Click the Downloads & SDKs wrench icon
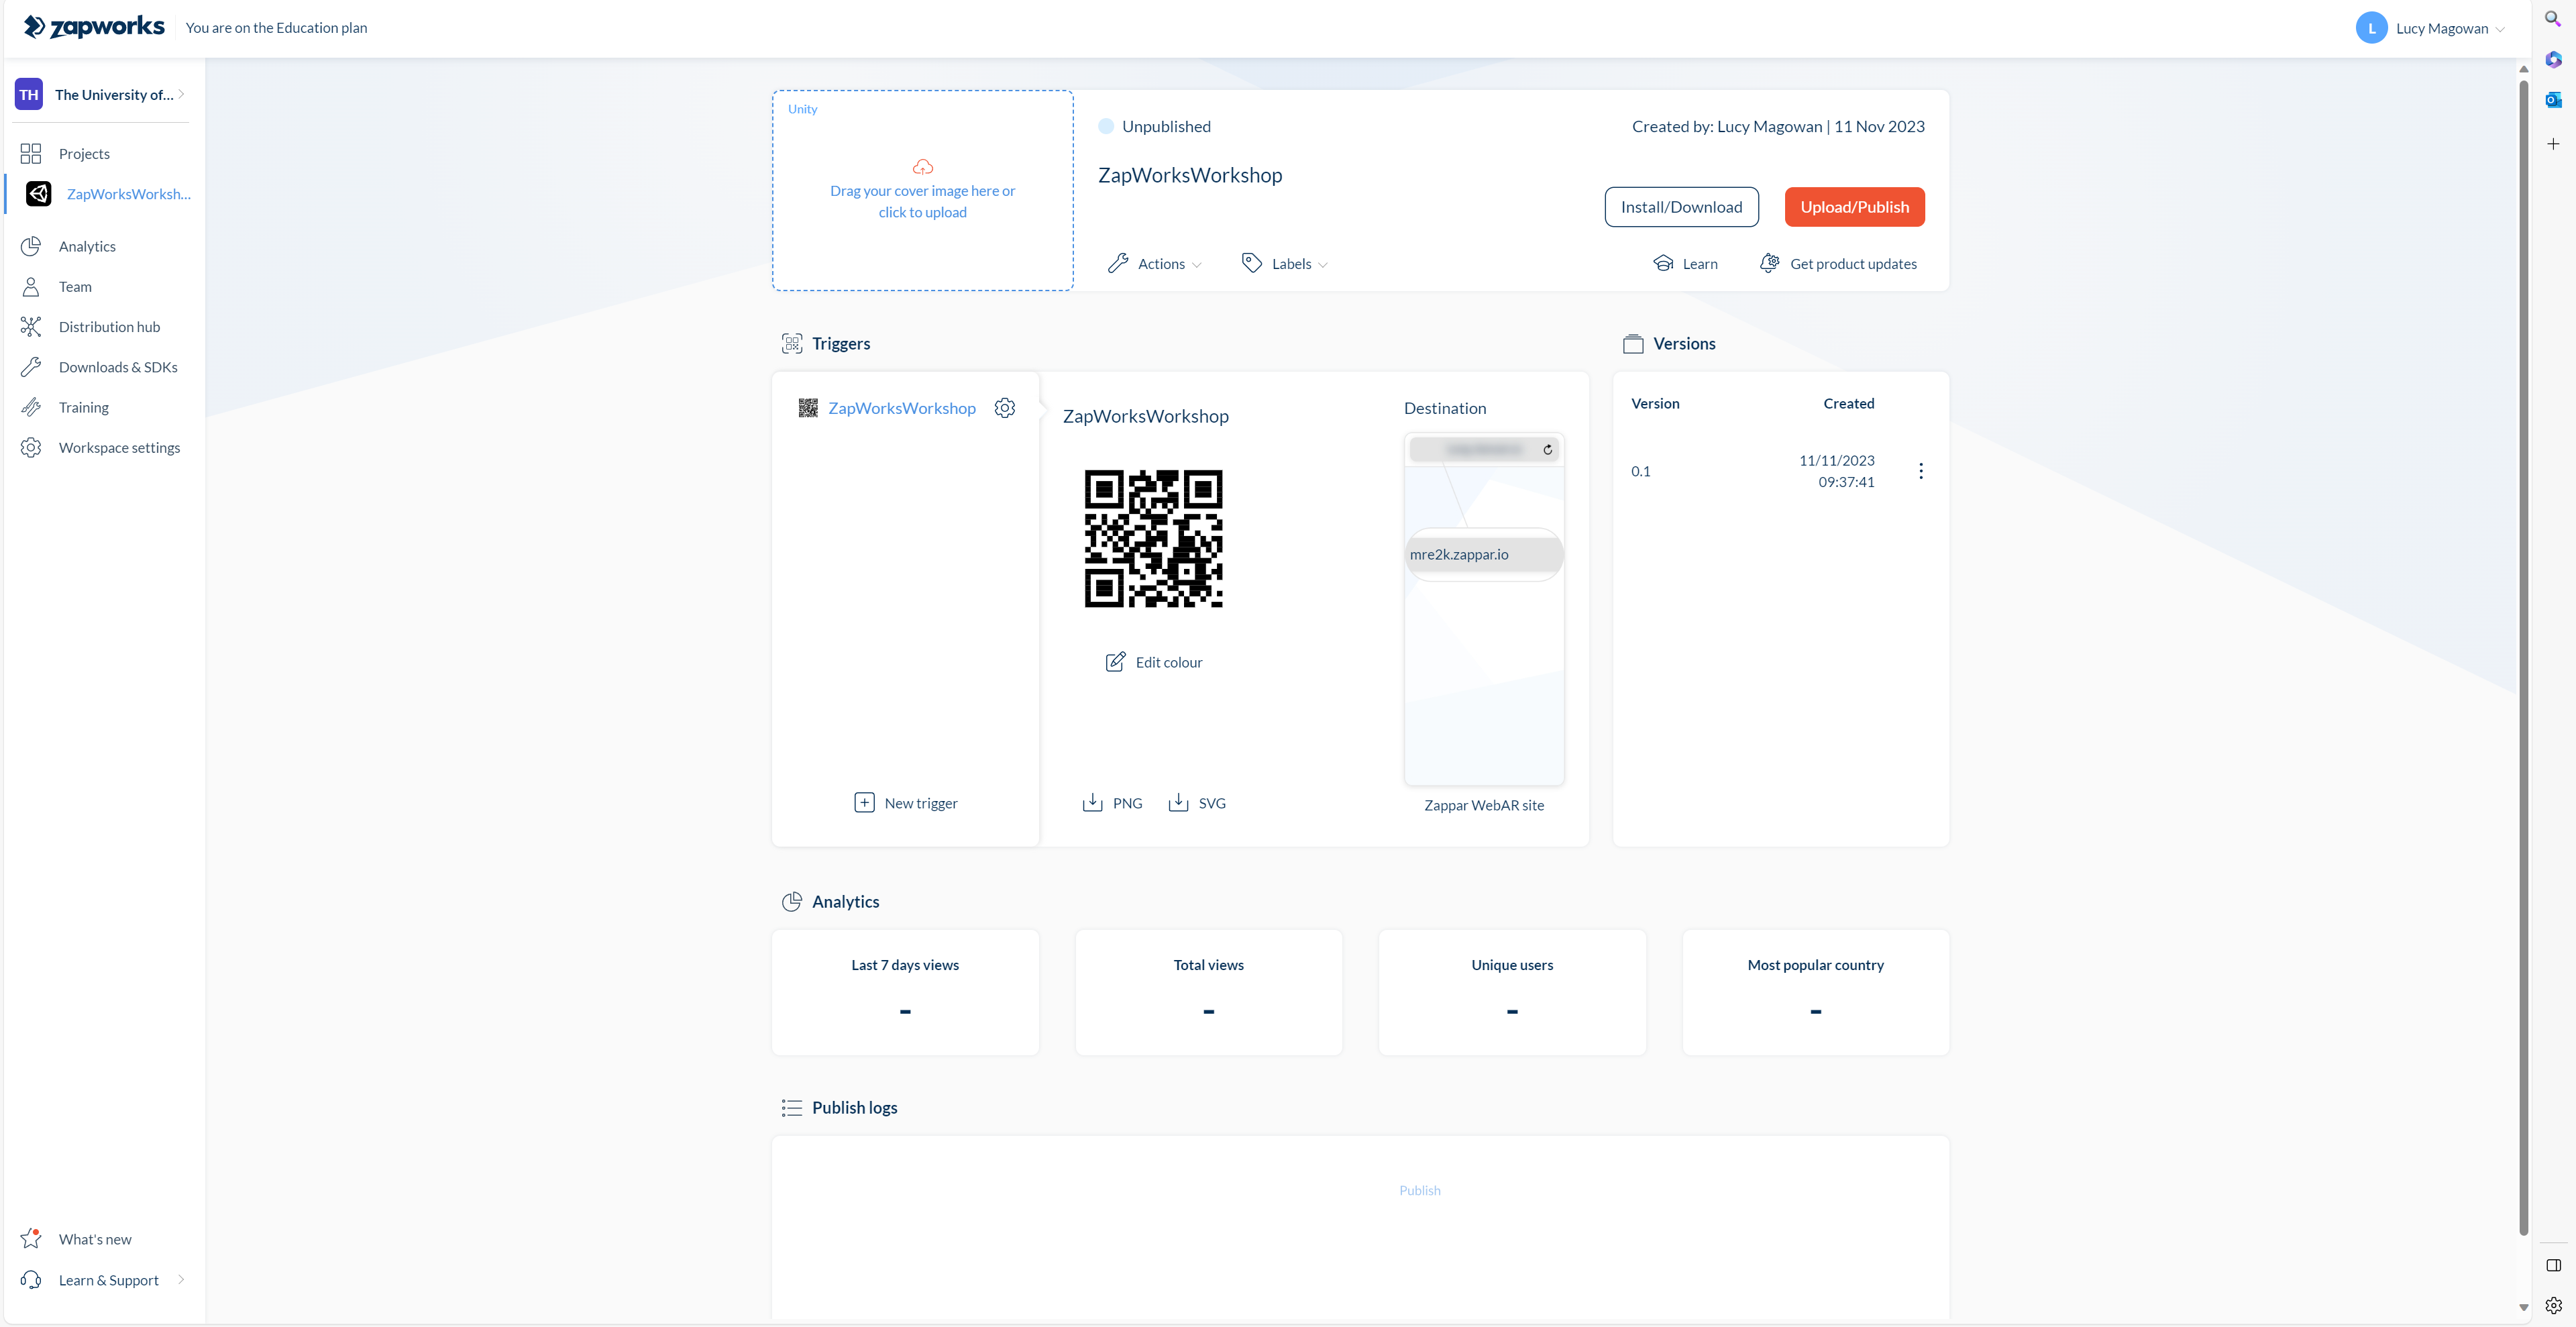This screenshot has width=2576, height=1327. tap(31, 367)
